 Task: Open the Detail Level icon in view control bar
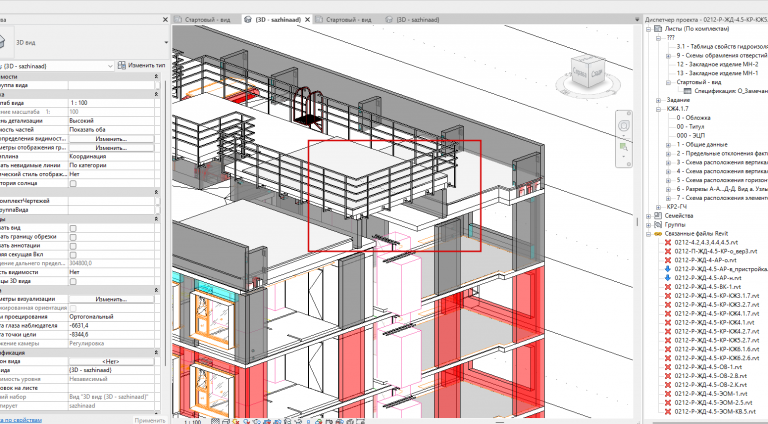216,422
